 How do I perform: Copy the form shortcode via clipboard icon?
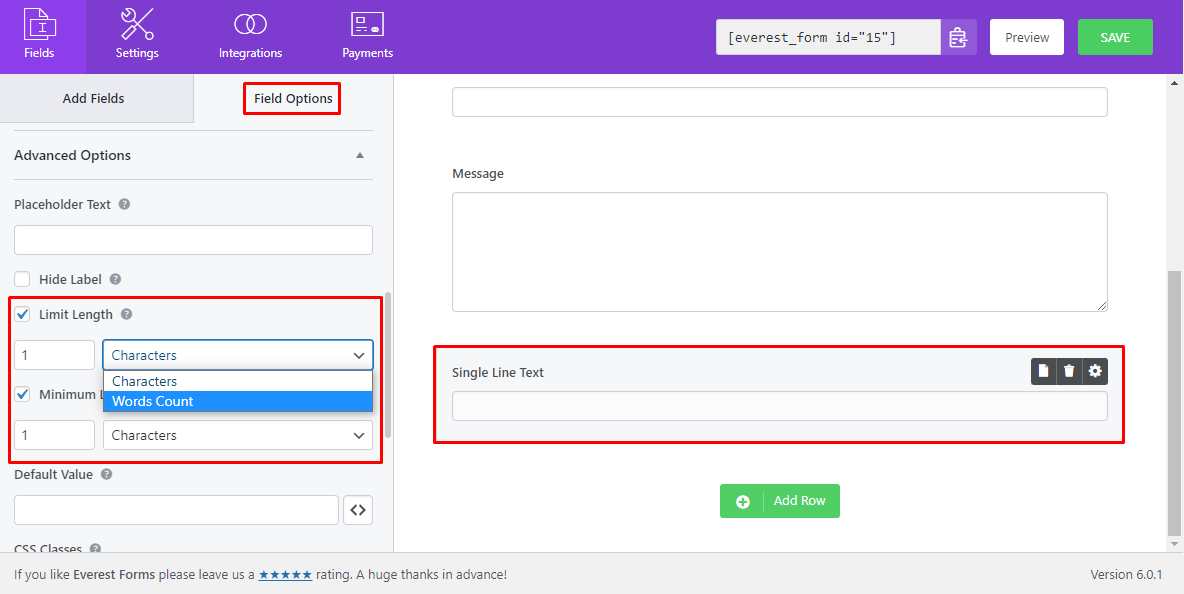pos(959,36)
